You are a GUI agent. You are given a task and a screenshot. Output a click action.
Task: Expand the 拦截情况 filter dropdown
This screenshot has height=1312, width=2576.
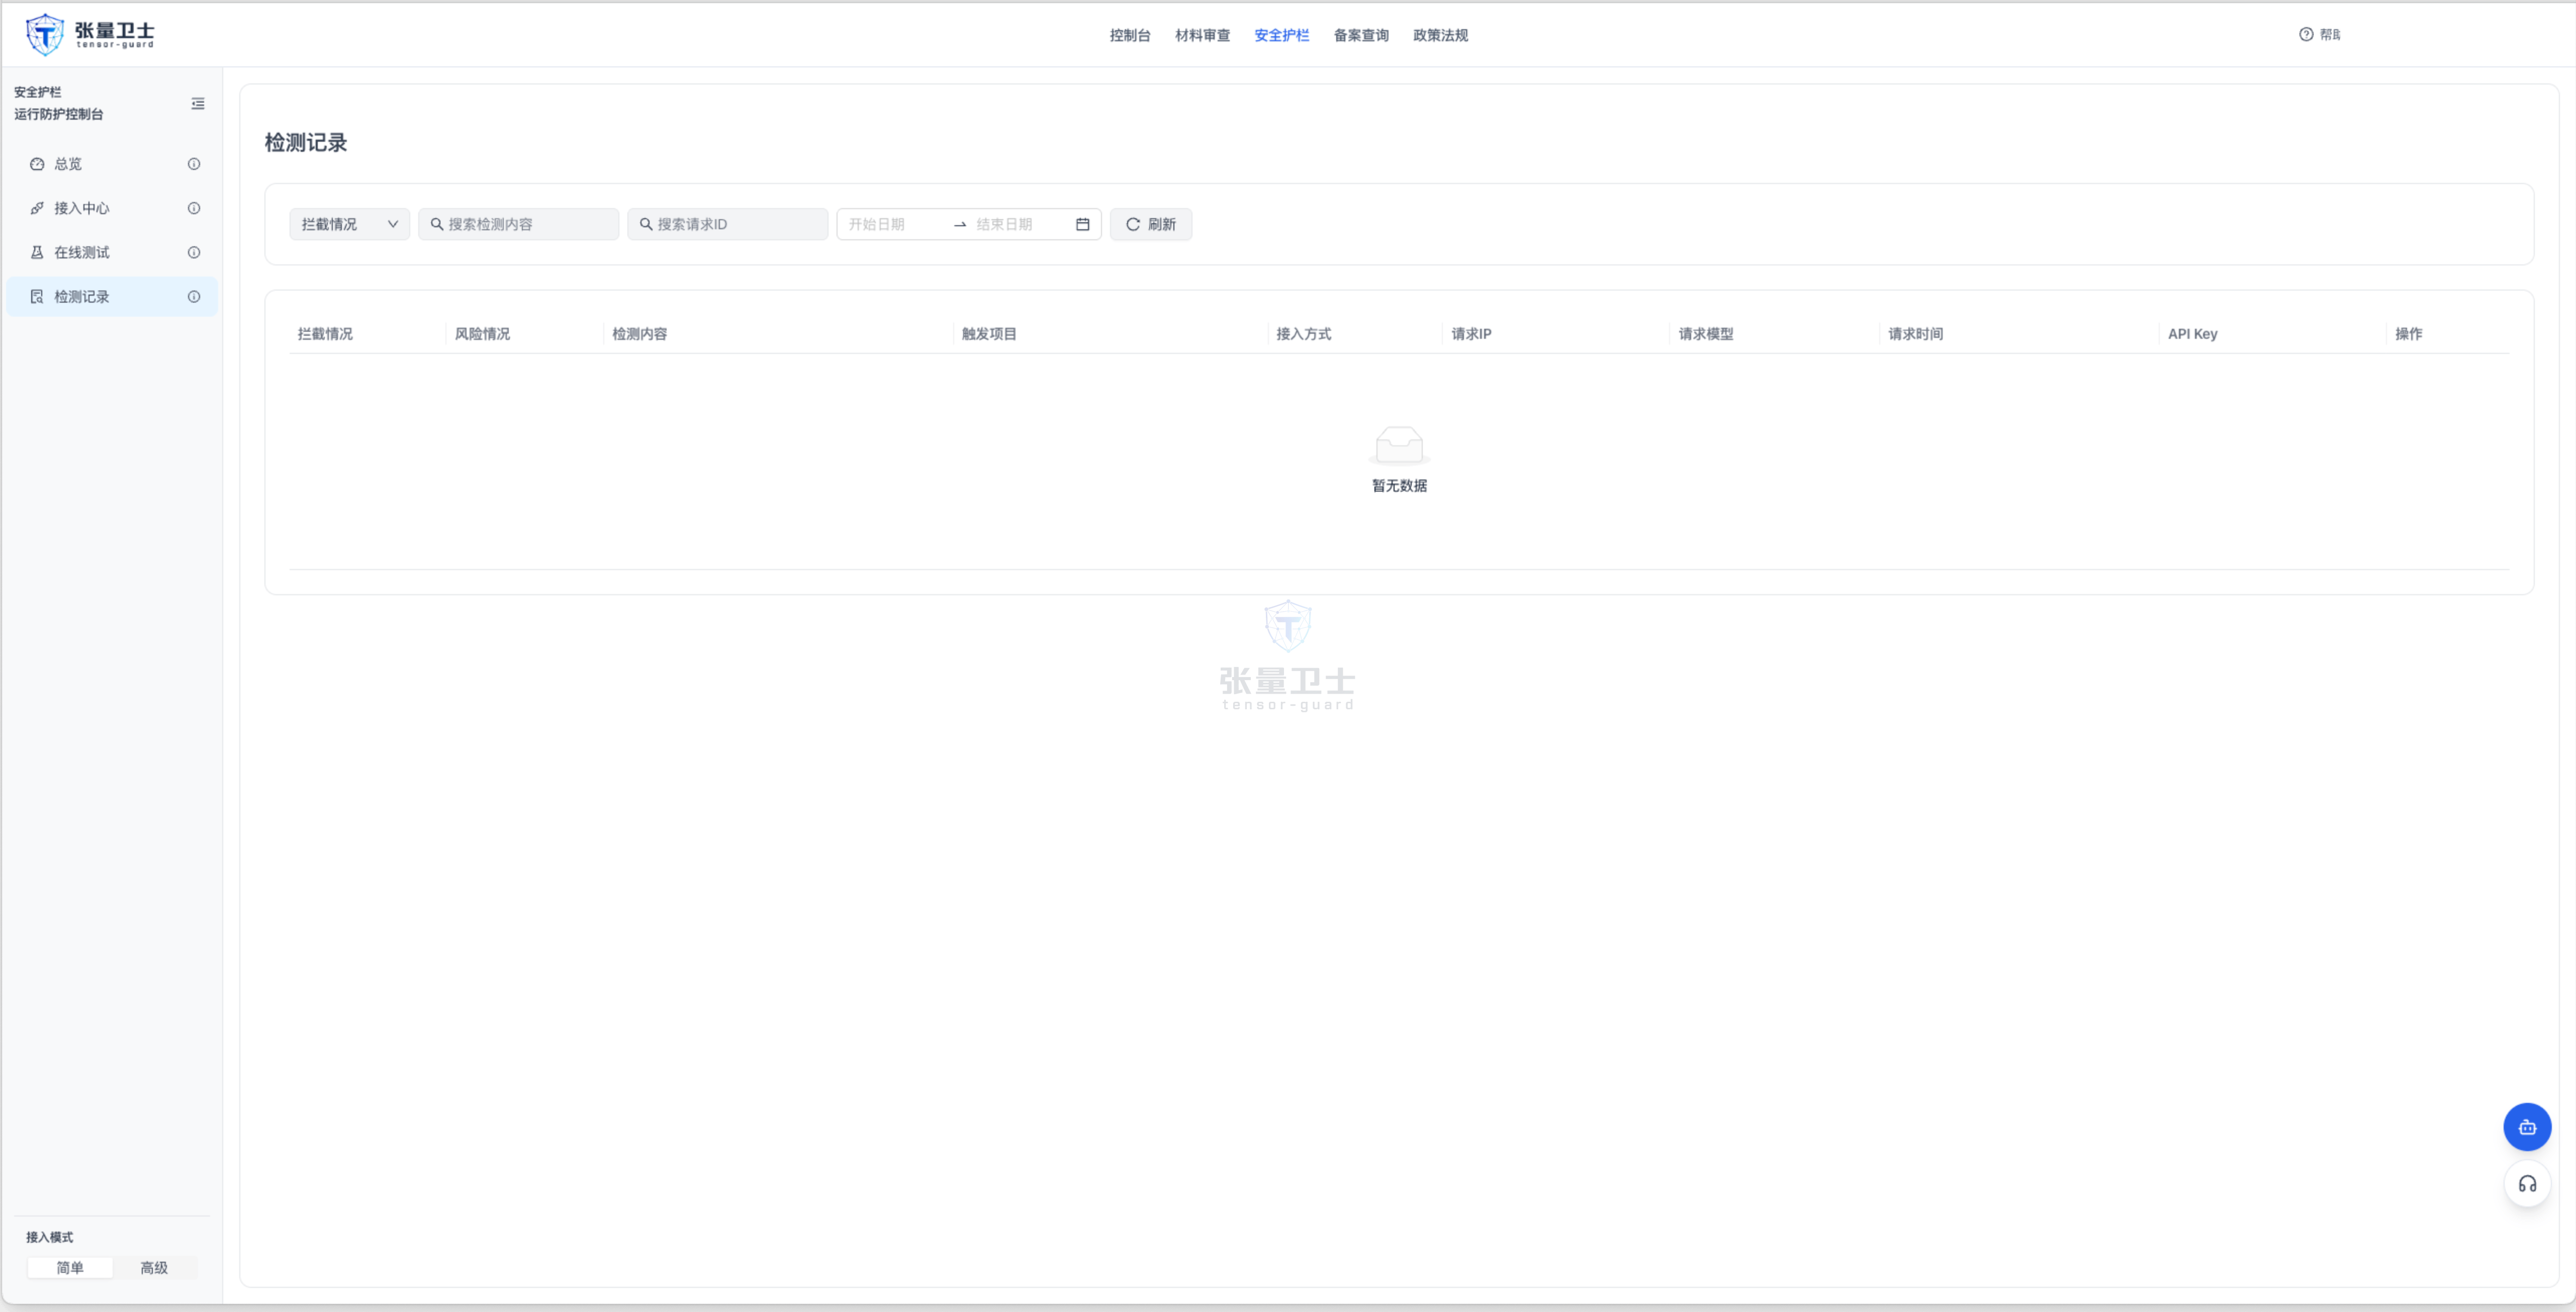click(349, 224)
